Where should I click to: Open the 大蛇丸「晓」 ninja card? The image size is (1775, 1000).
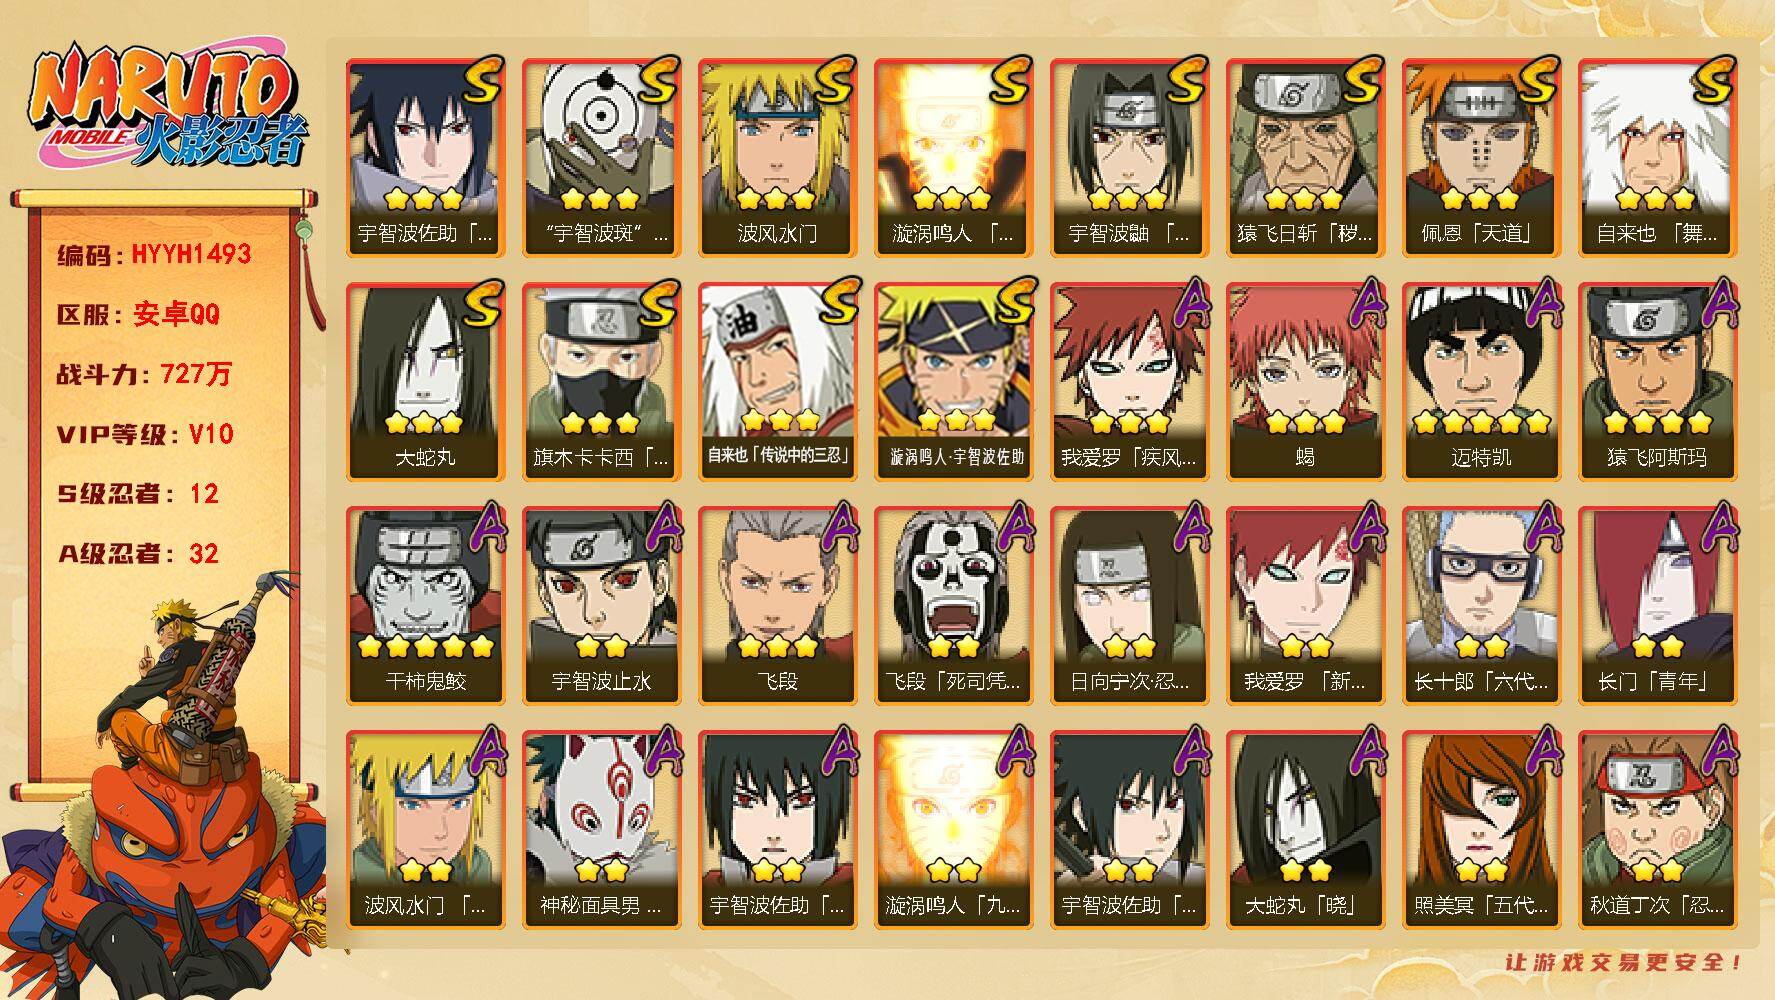click(x=1305, y=829)
